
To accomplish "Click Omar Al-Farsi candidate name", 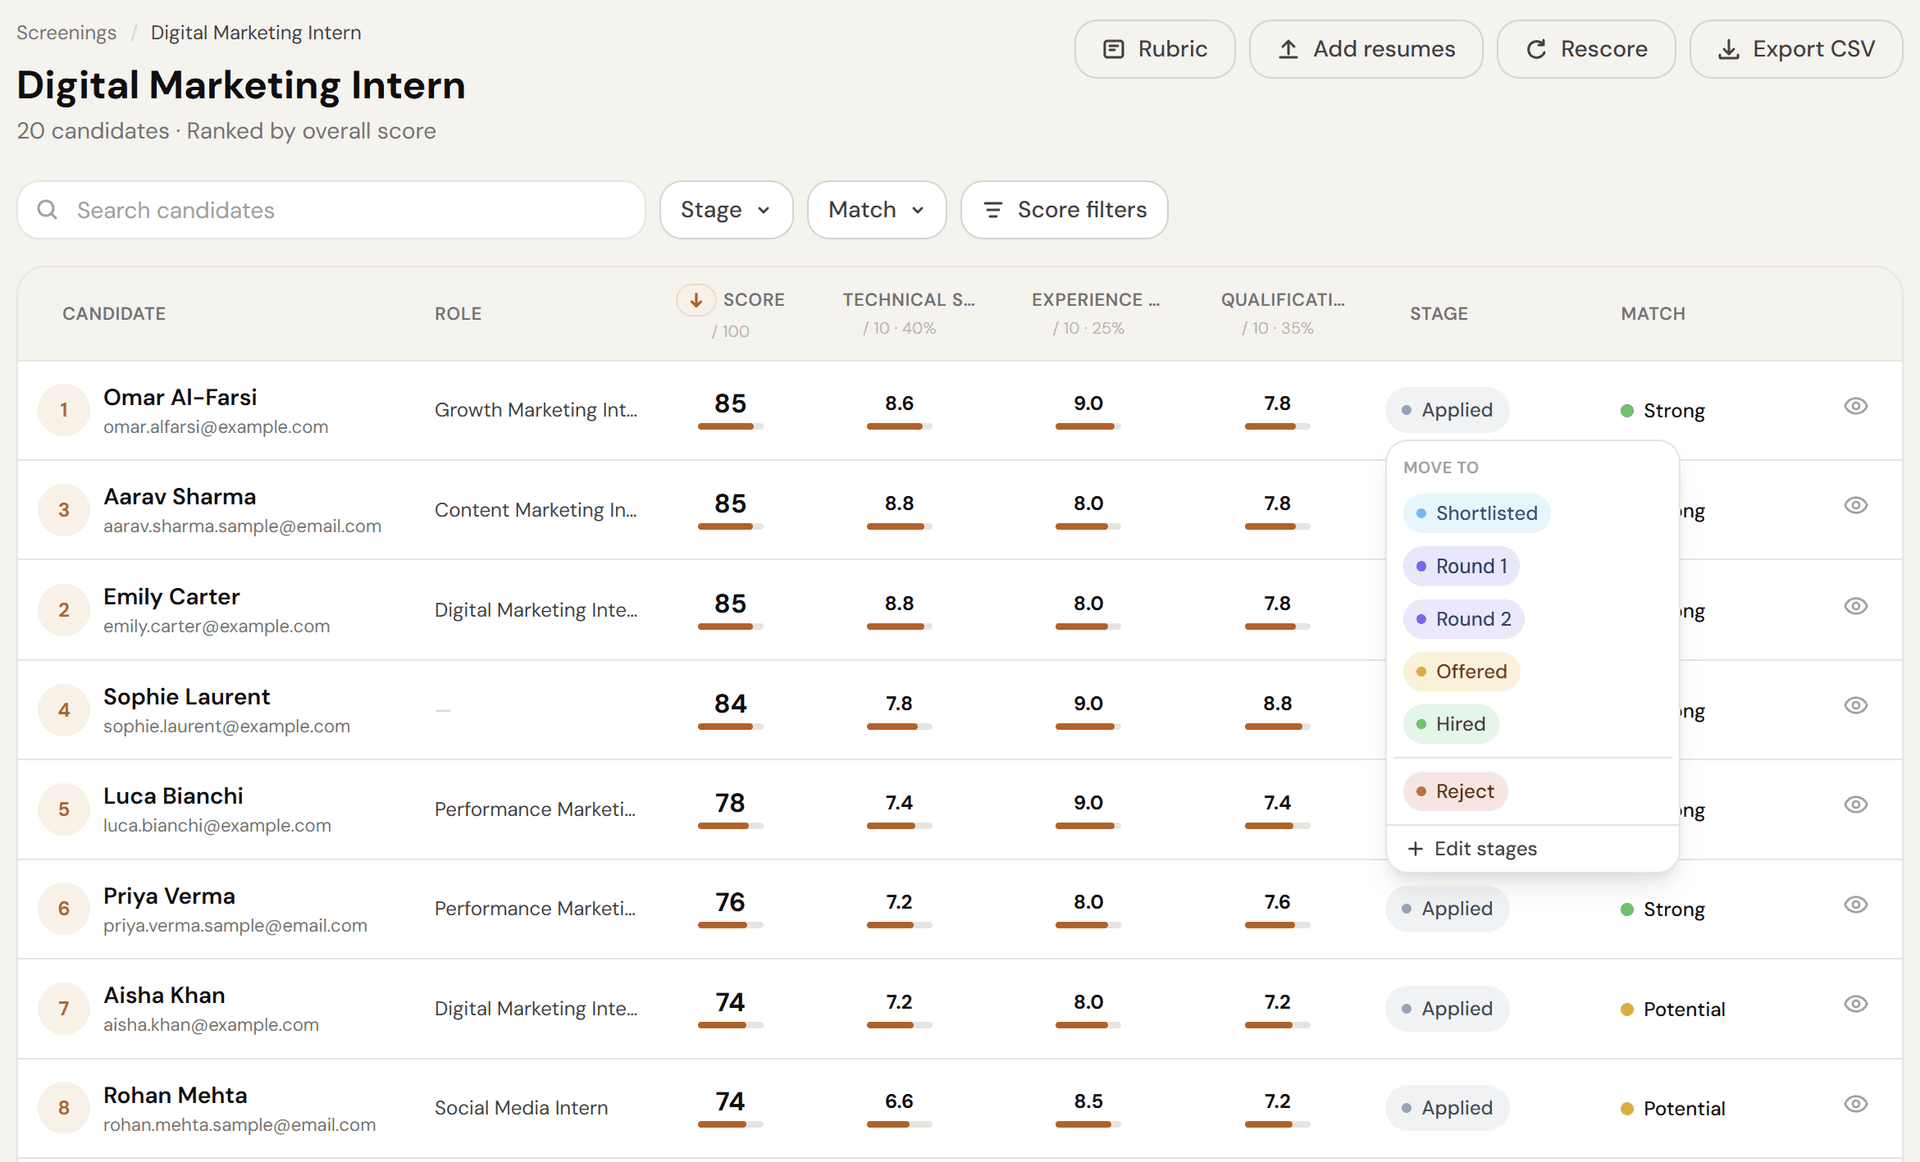I will tap(180, 397).
